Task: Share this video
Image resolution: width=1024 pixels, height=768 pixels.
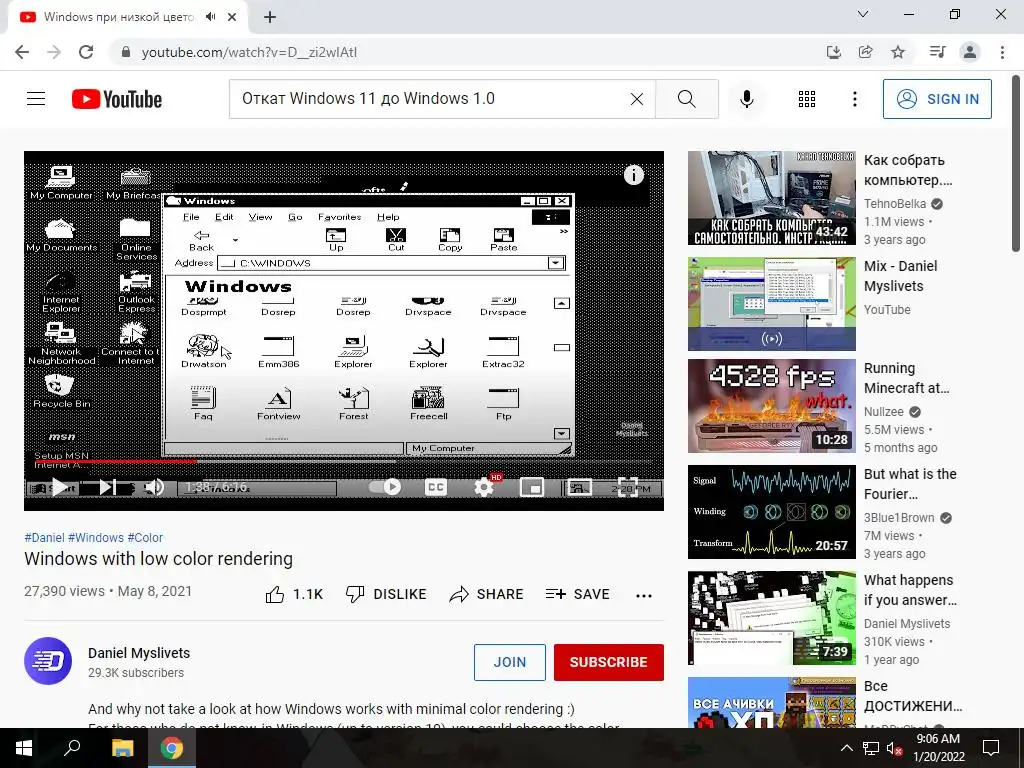Action: tap(487, 594)
